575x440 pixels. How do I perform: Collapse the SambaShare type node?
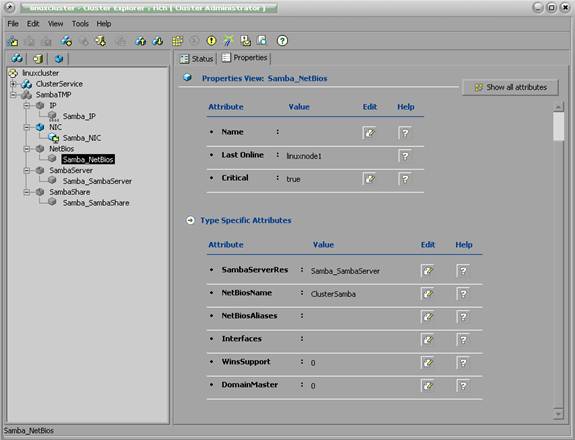click(x=27, y=192)
